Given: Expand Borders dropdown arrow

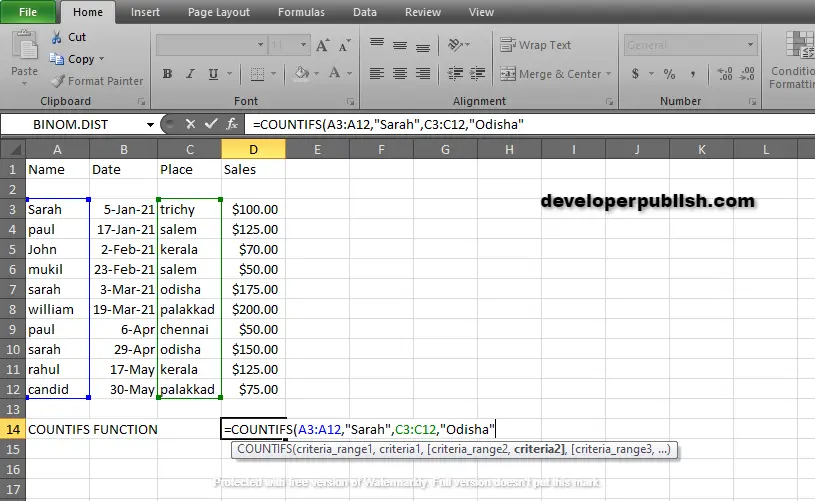Looking at the screenshot, I should tap(273, 74).
